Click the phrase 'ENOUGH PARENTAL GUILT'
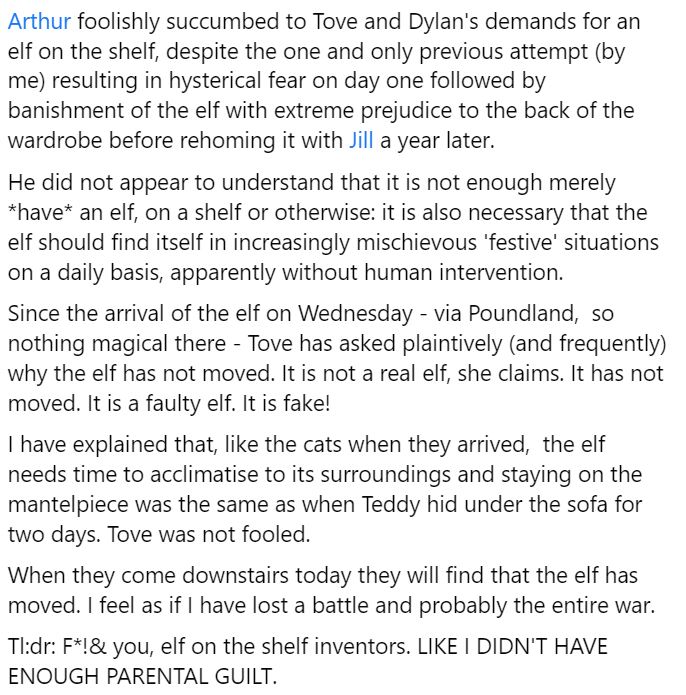 click(140, 677)
